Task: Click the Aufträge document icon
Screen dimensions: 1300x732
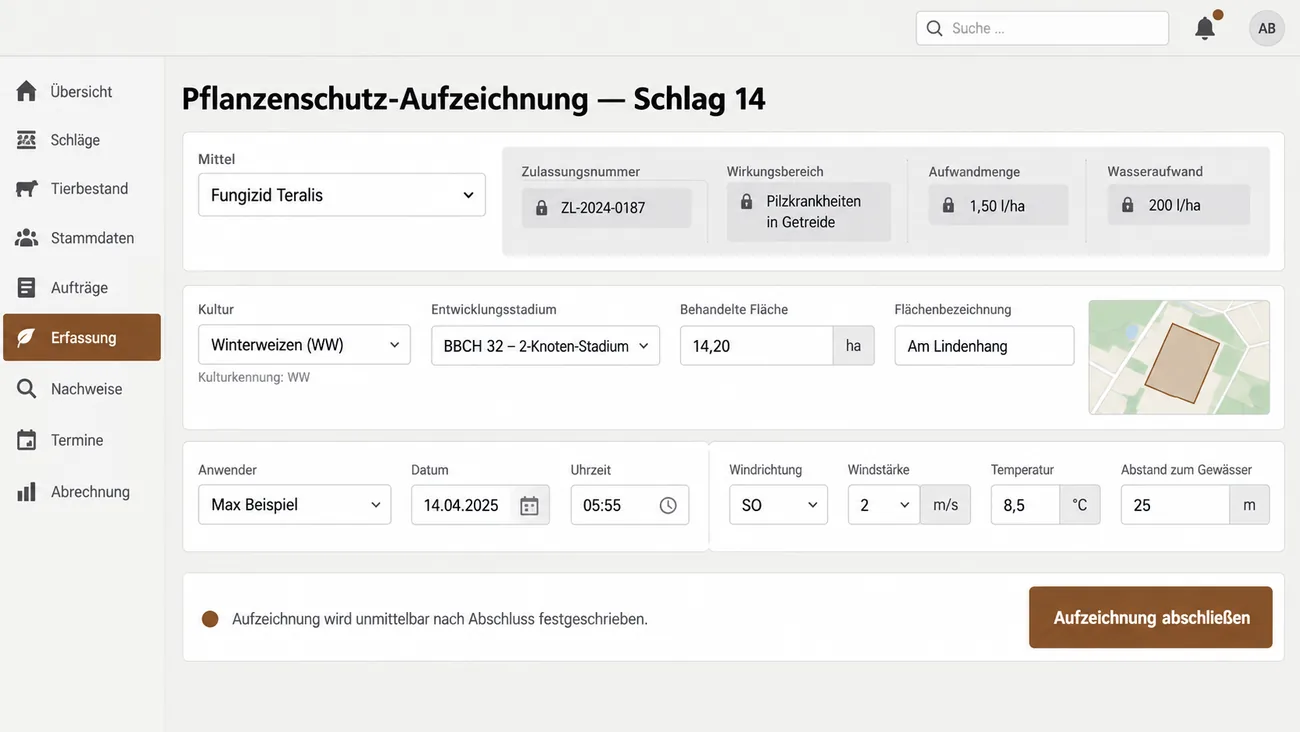Action: pyautogui.click(x=27, y=288)
